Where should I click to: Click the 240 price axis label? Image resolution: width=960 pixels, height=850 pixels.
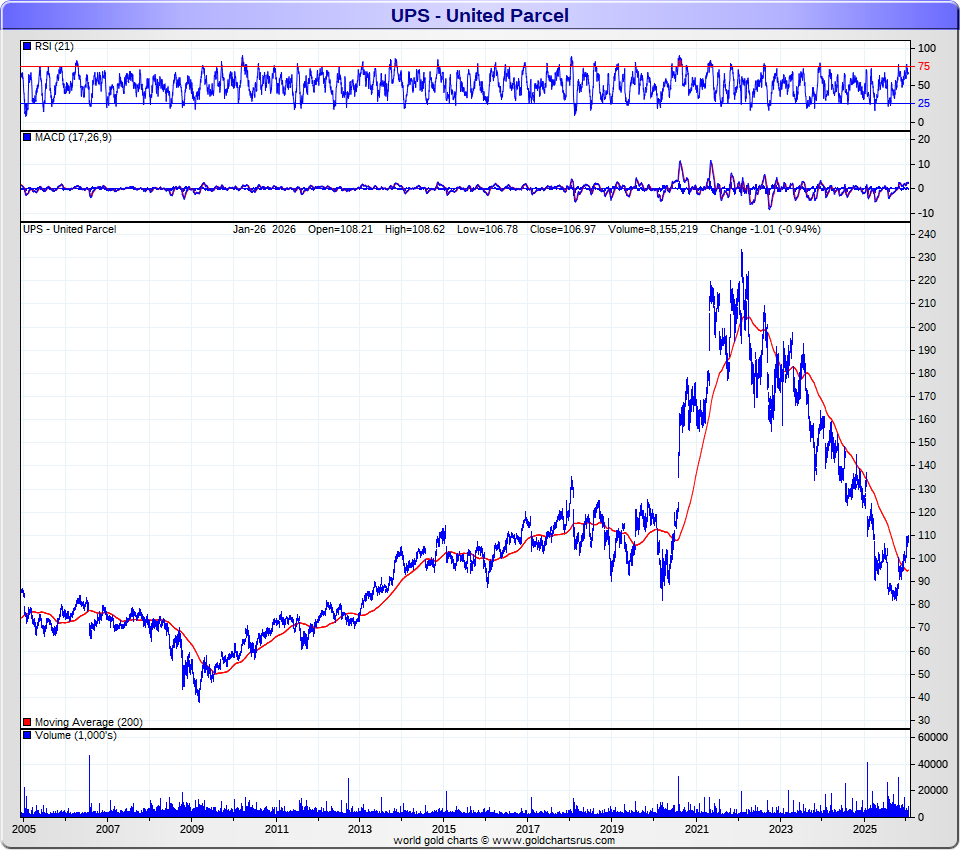(927, 235)
